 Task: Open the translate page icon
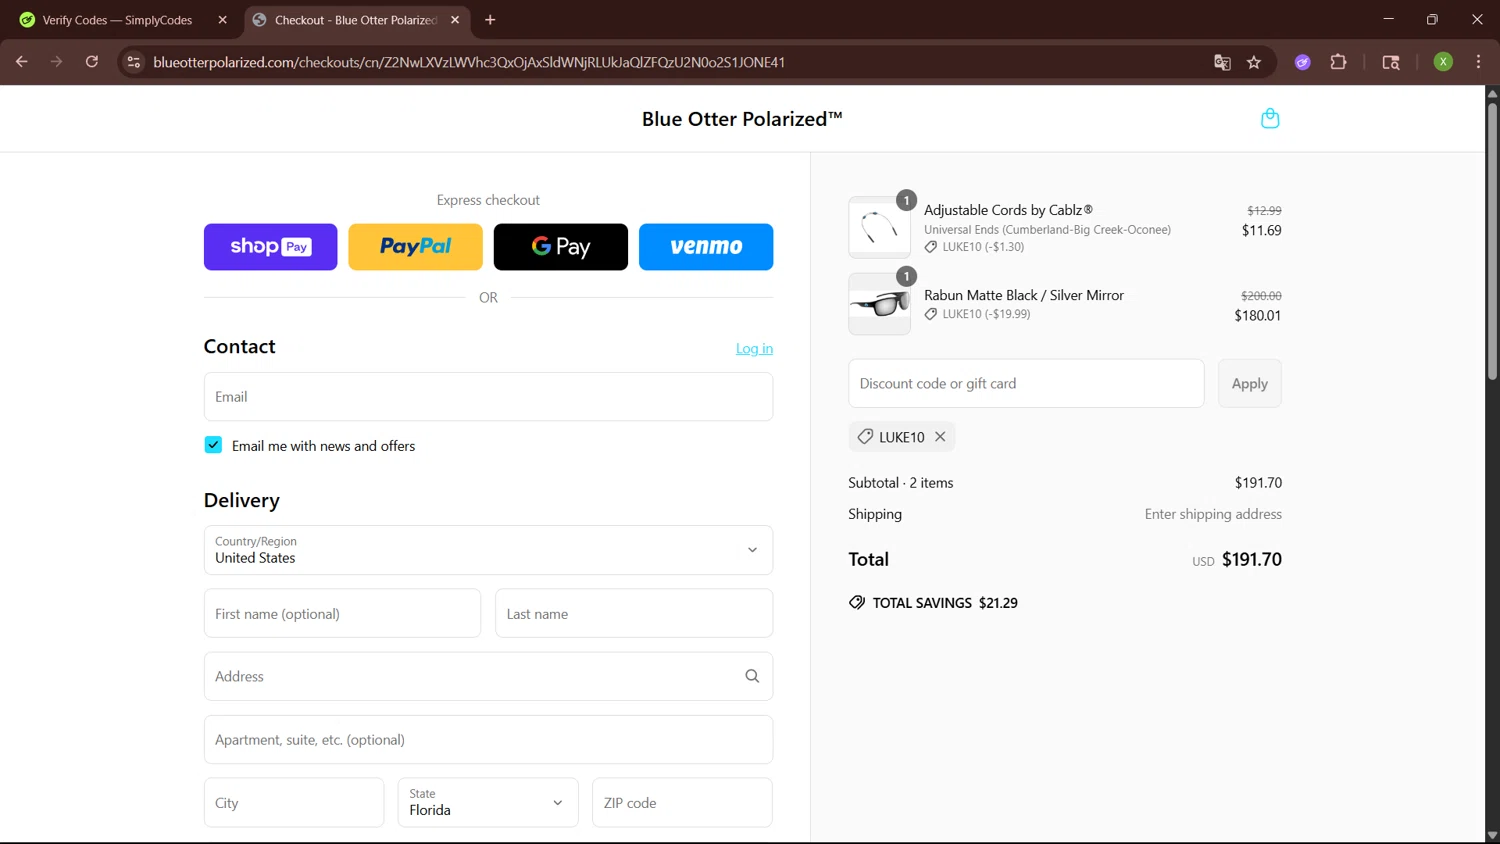point(1222,62)
